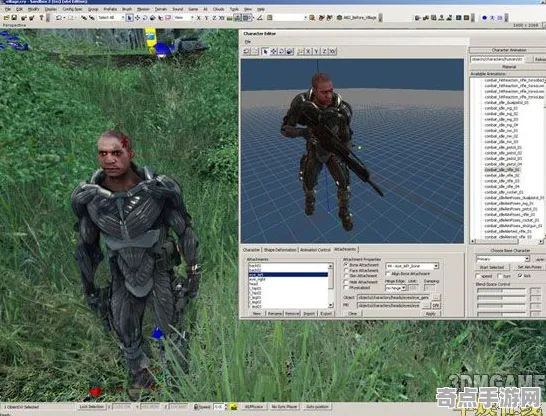Lock to Z axis in main toolbar
Image resolution: width=546 pixels, height=416 pixels.
point(214,17)
